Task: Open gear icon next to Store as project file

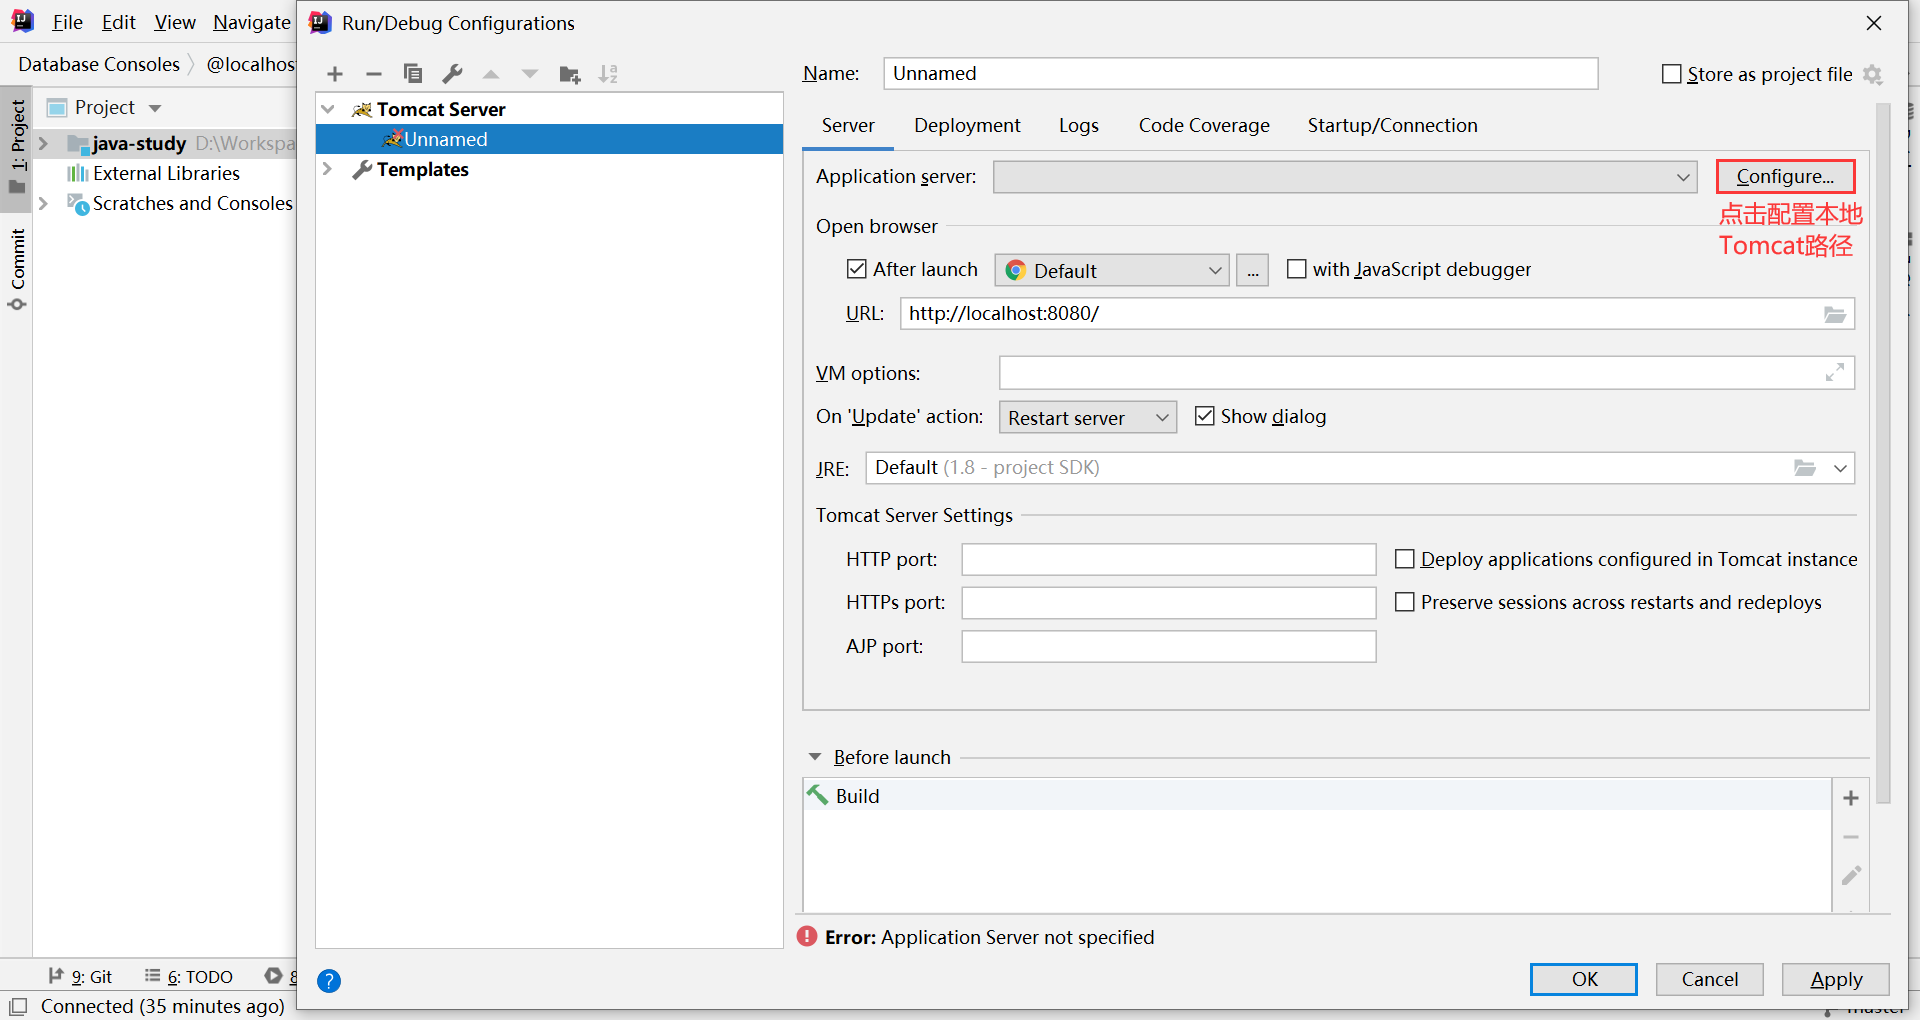Action: [x=1873, y=74]
